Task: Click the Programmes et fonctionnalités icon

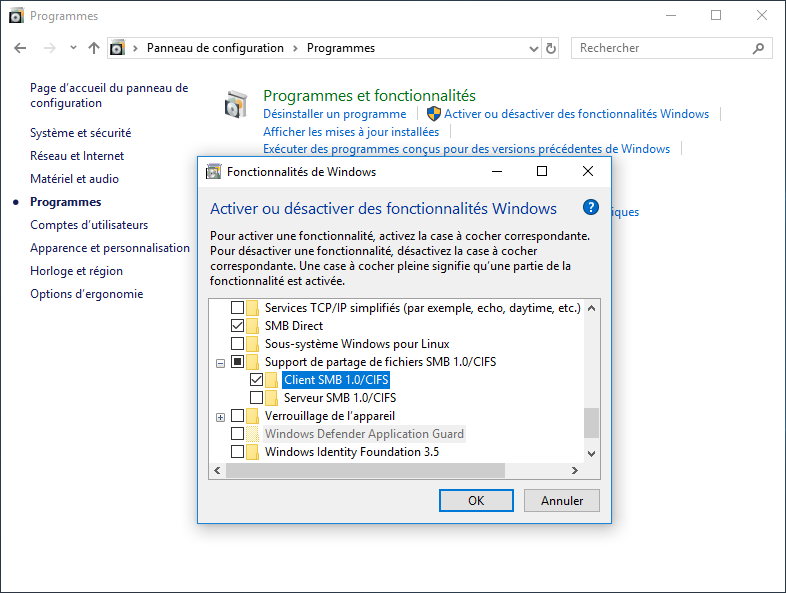Action: [x=236, y=104]
